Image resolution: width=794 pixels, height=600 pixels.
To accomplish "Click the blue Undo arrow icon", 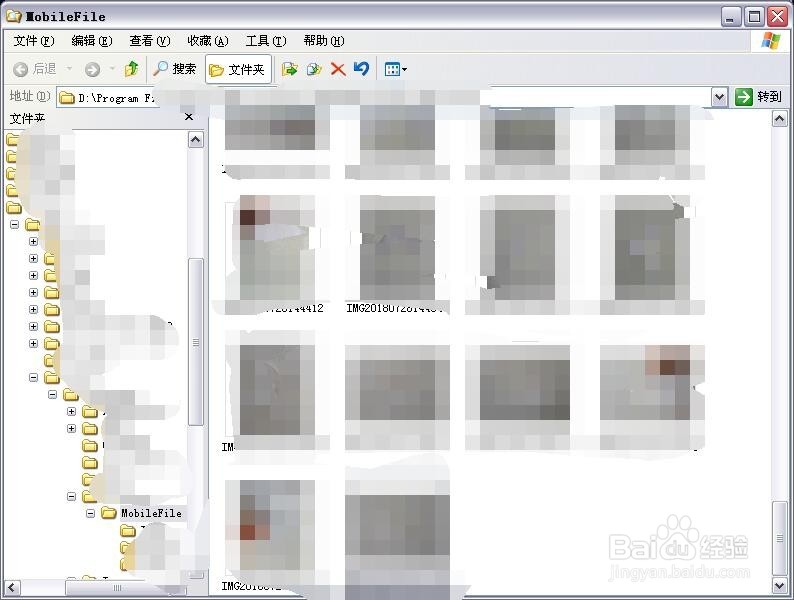I will click(x=362, y=68).
